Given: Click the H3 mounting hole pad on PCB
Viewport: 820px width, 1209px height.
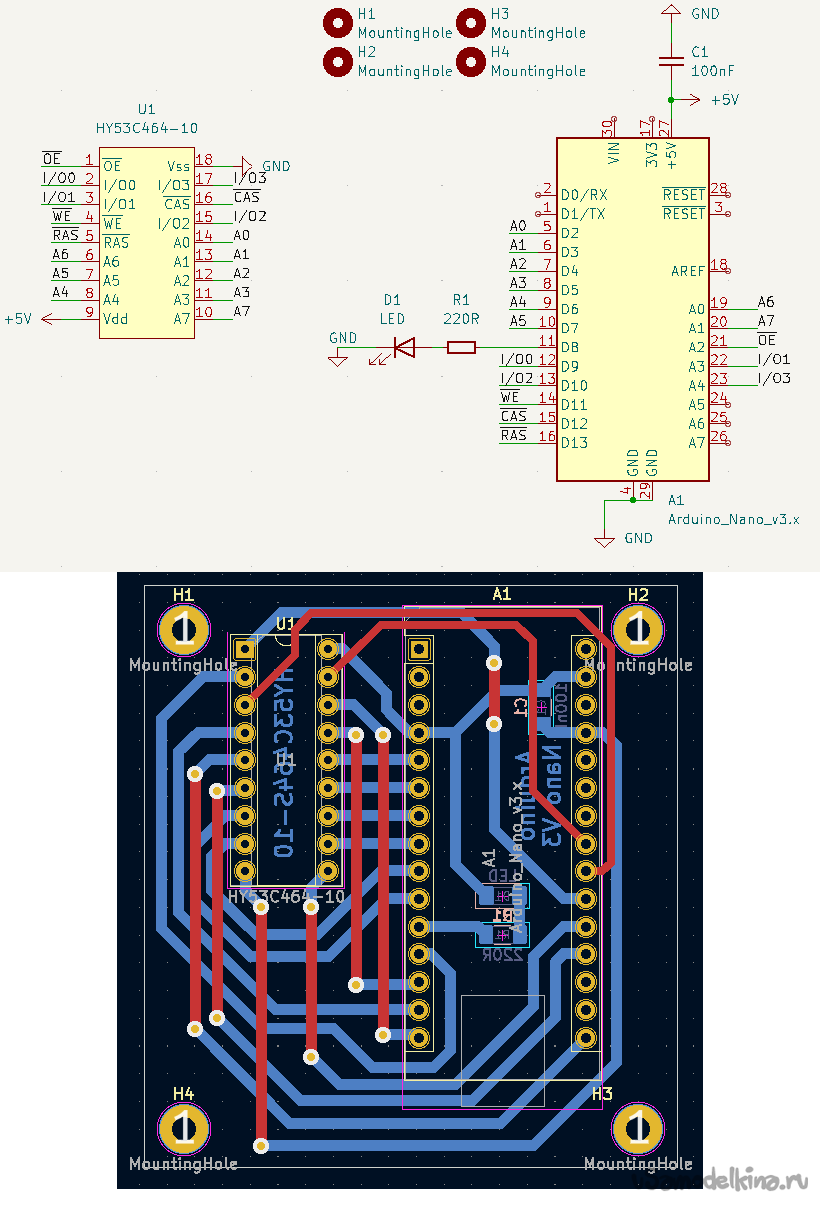Looking at the screenshot, I should (638, 1128).
